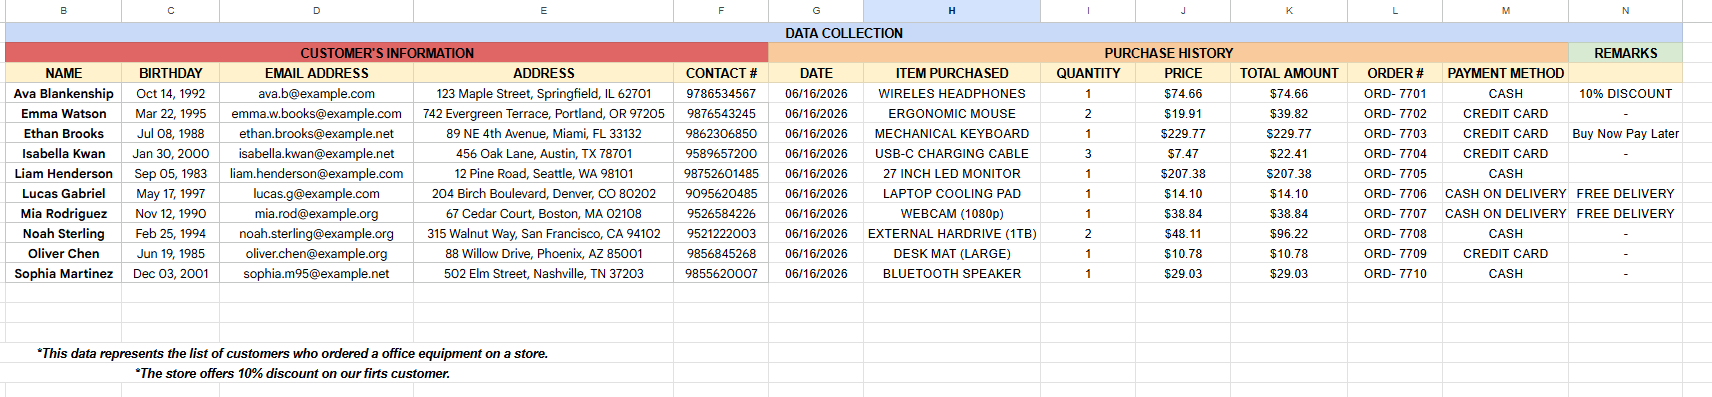Select the Liam Henderson name cell

tap(63, 173)
